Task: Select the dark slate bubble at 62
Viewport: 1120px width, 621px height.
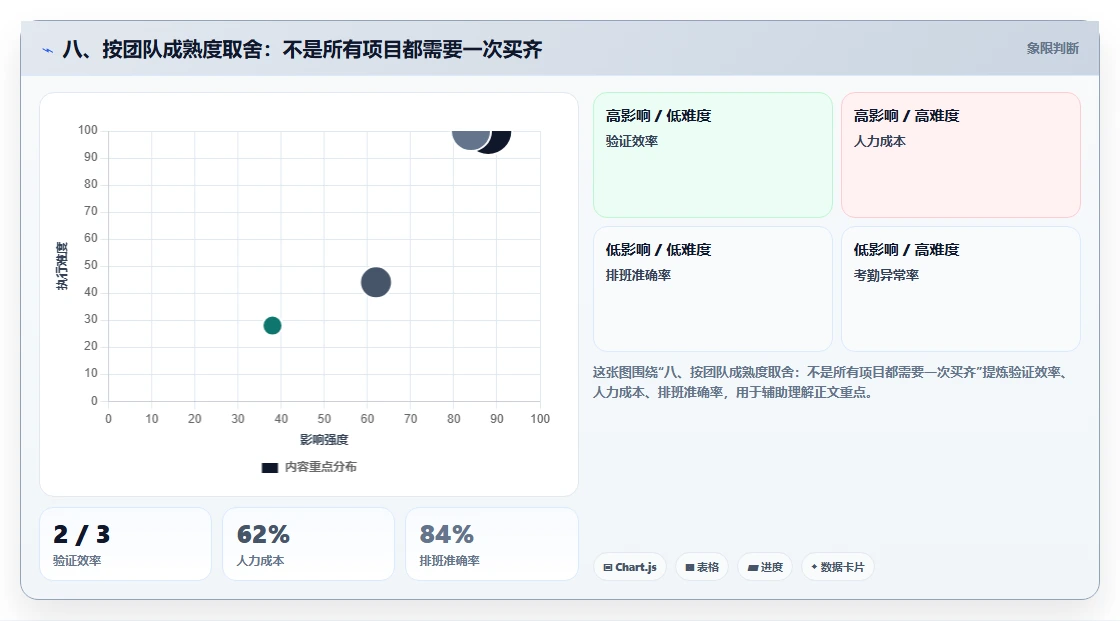Action: coord(376,282)
